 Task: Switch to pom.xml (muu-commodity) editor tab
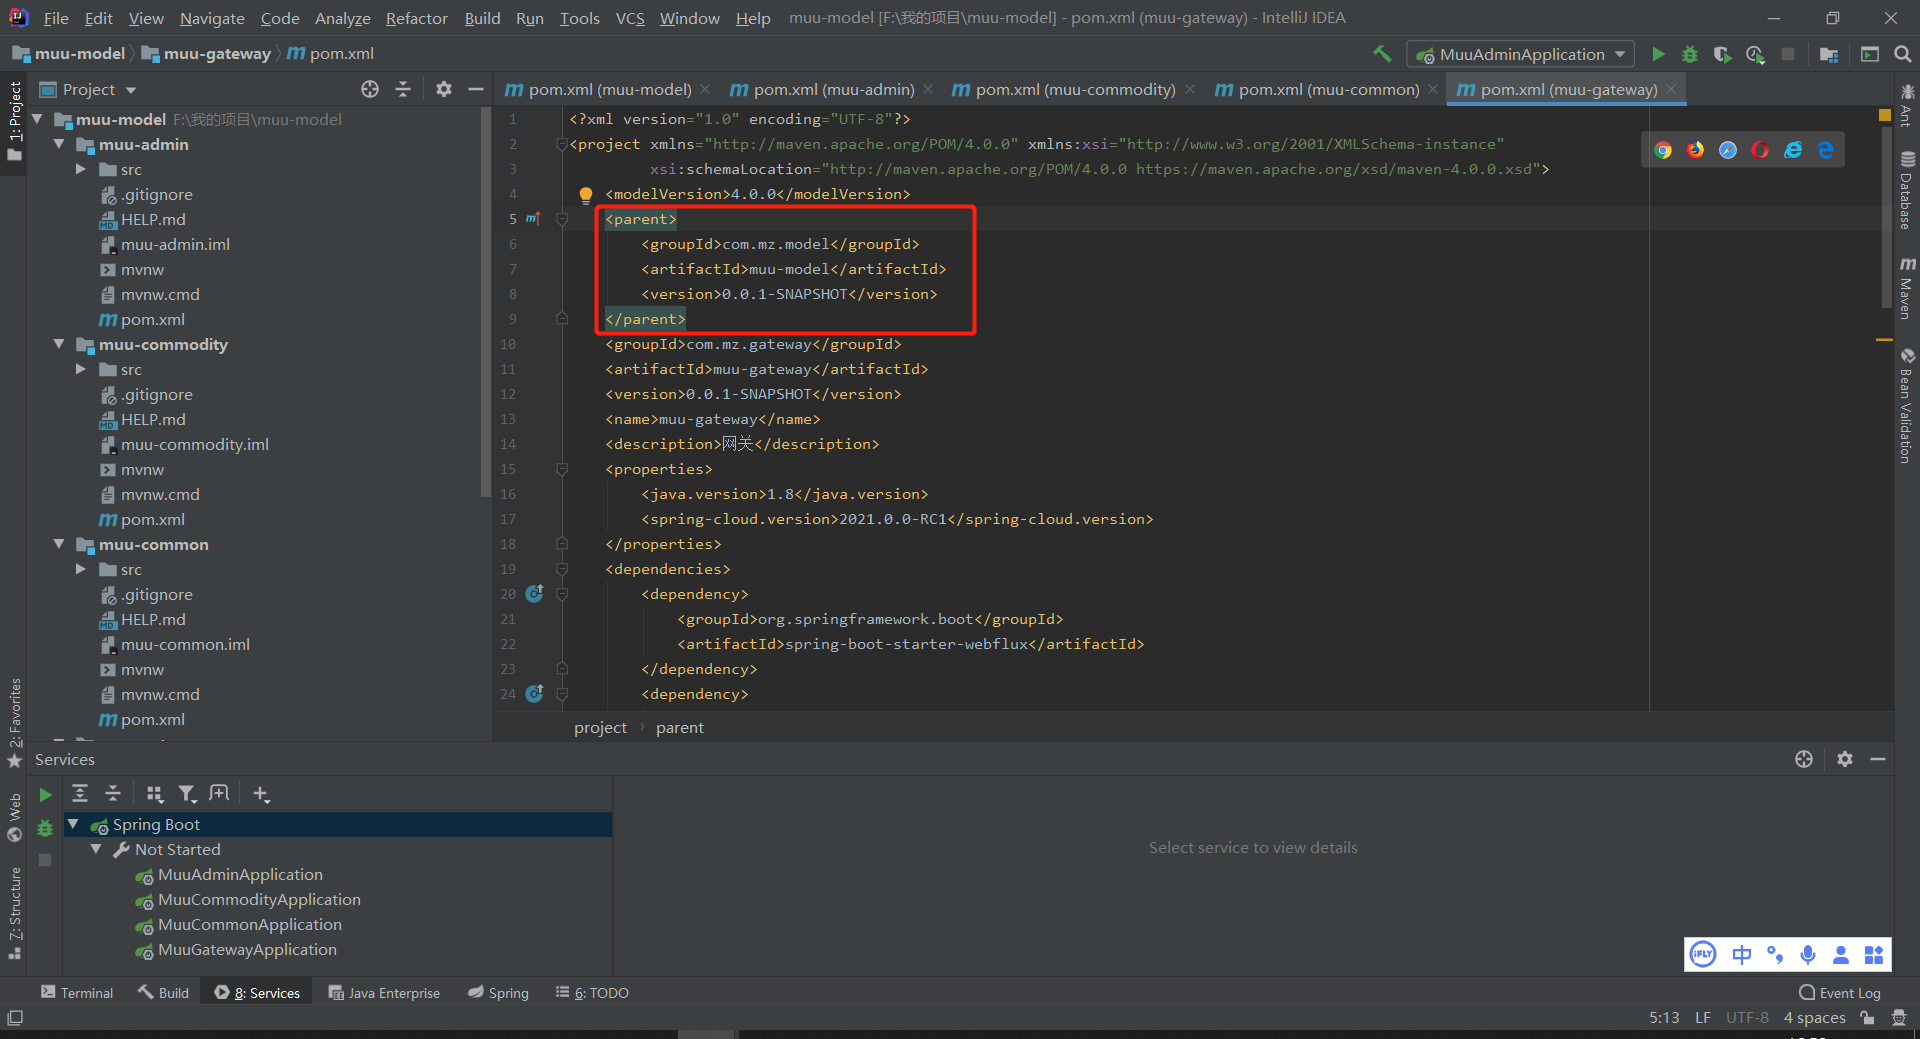(x=1075, y=89)
